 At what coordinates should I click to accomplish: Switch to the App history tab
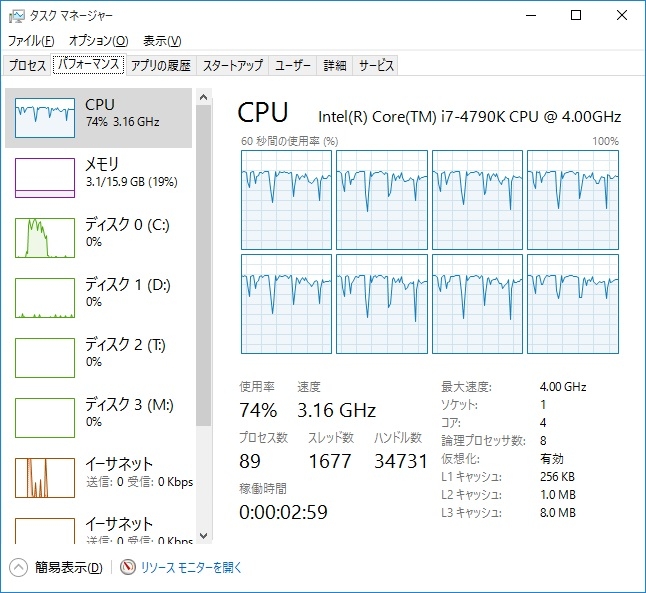coord(159,65)
